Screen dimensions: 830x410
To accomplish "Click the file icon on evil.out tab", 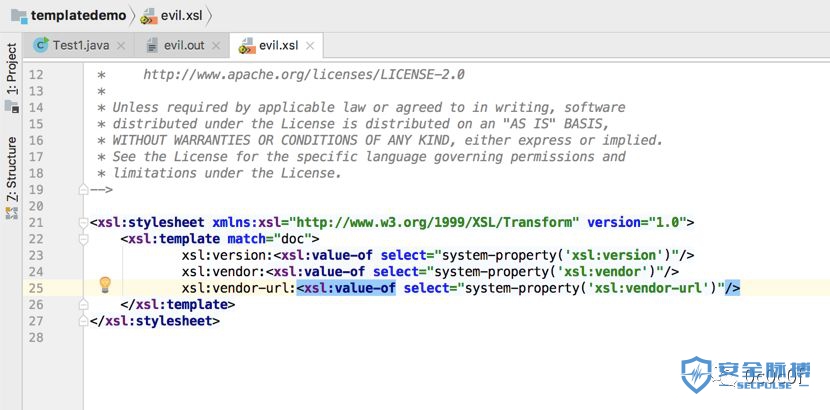I will (x=152, y=46).
